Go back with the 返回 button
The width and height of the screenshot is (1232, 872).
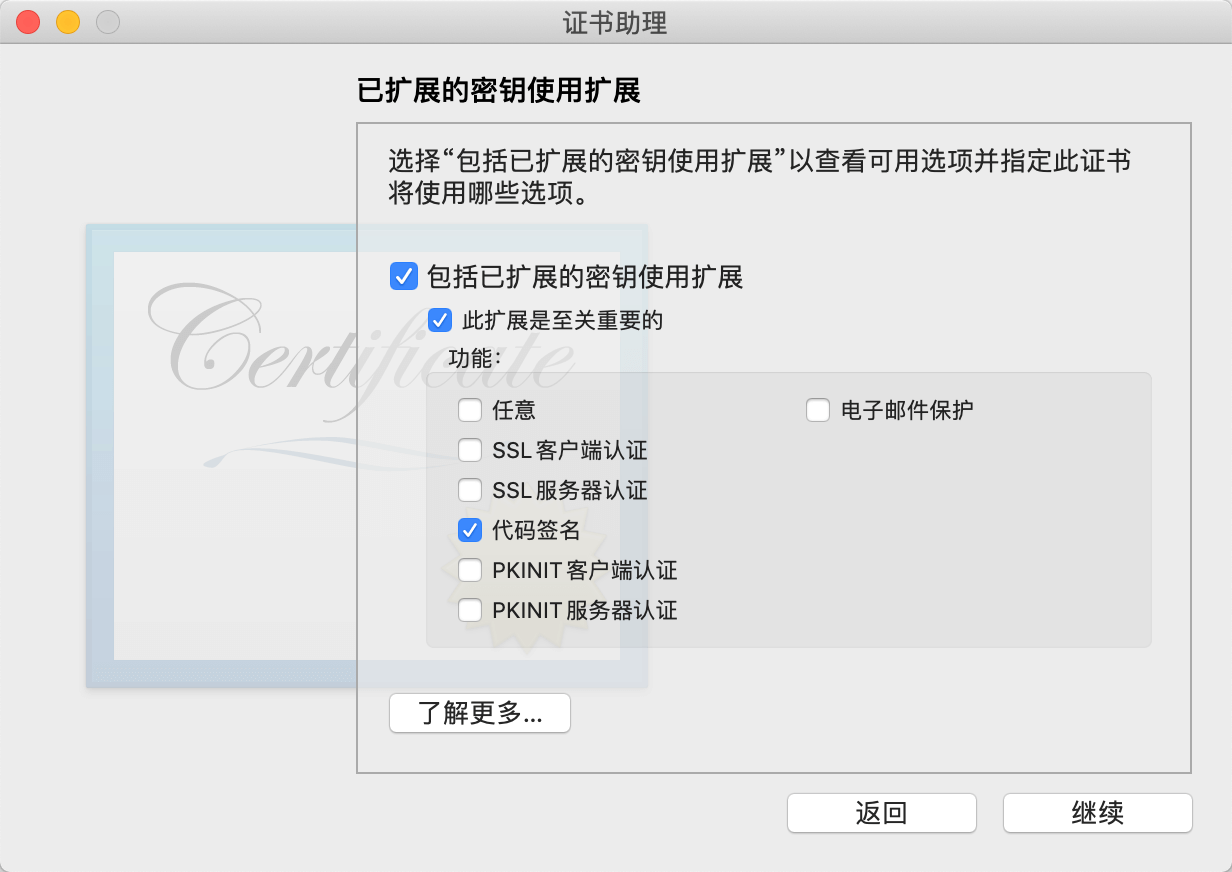(882, 813)
